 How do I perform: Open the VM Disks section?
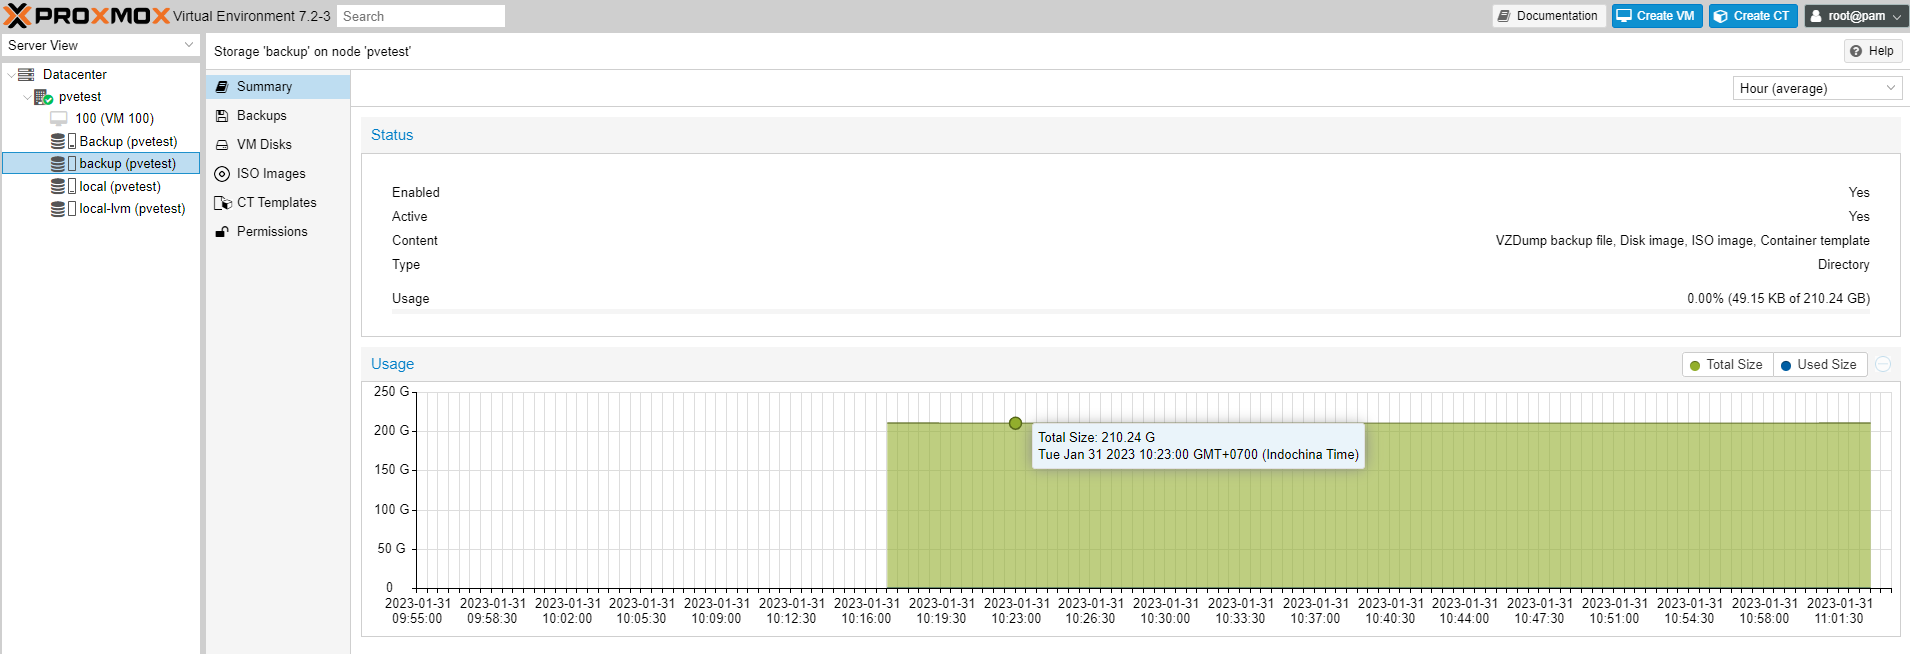click(x=264, y=145)
